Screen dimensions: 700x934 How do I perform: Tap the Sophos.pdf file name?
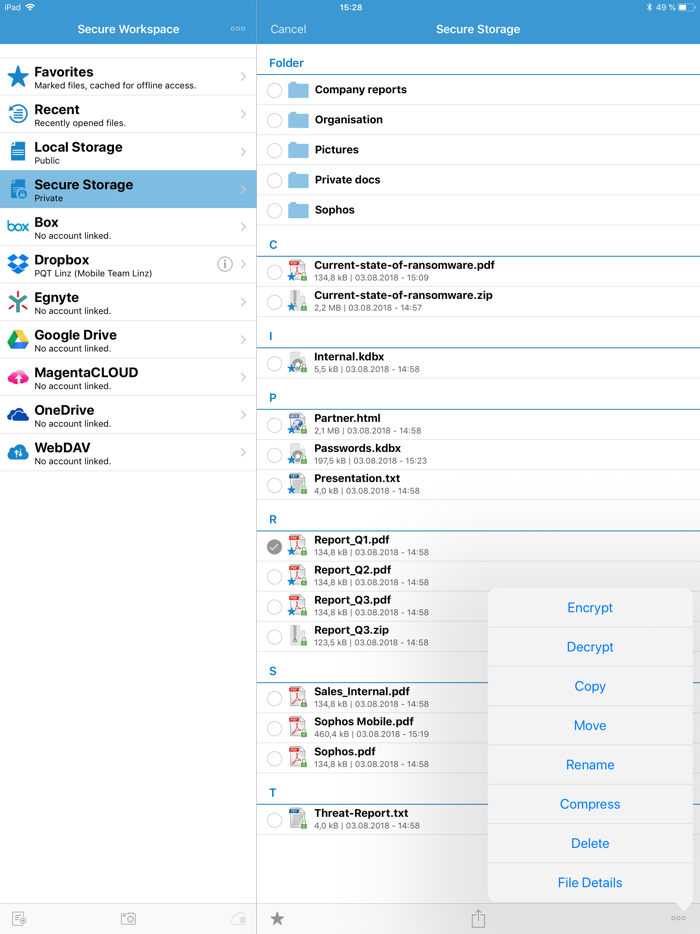[345, 752]
